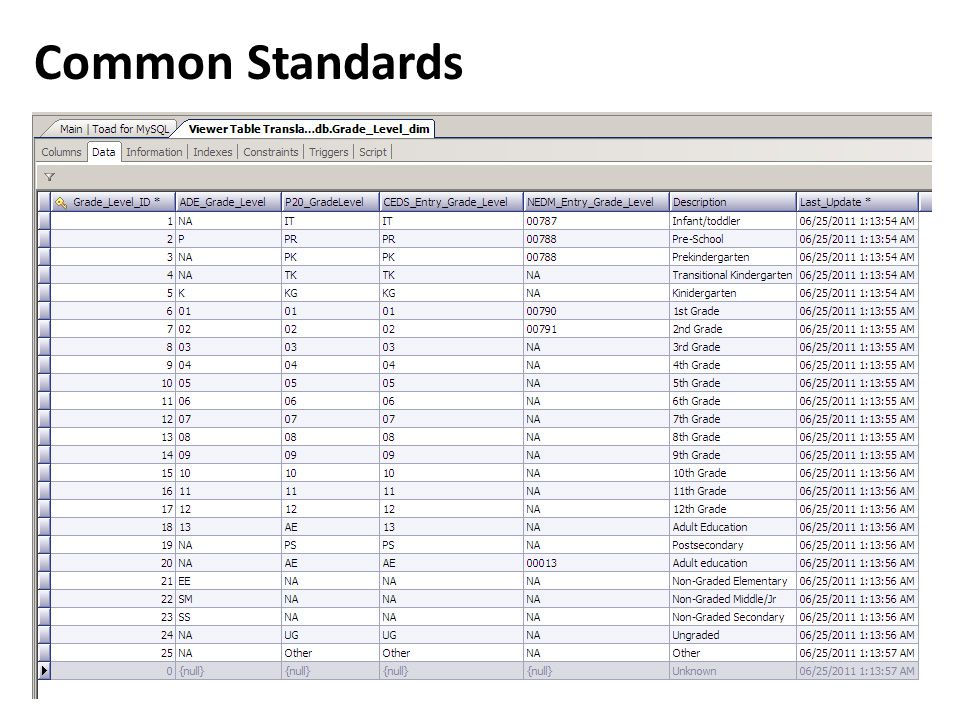Open the Information tab
This screenshot has height=720, width=960.
tap(154, 152)
